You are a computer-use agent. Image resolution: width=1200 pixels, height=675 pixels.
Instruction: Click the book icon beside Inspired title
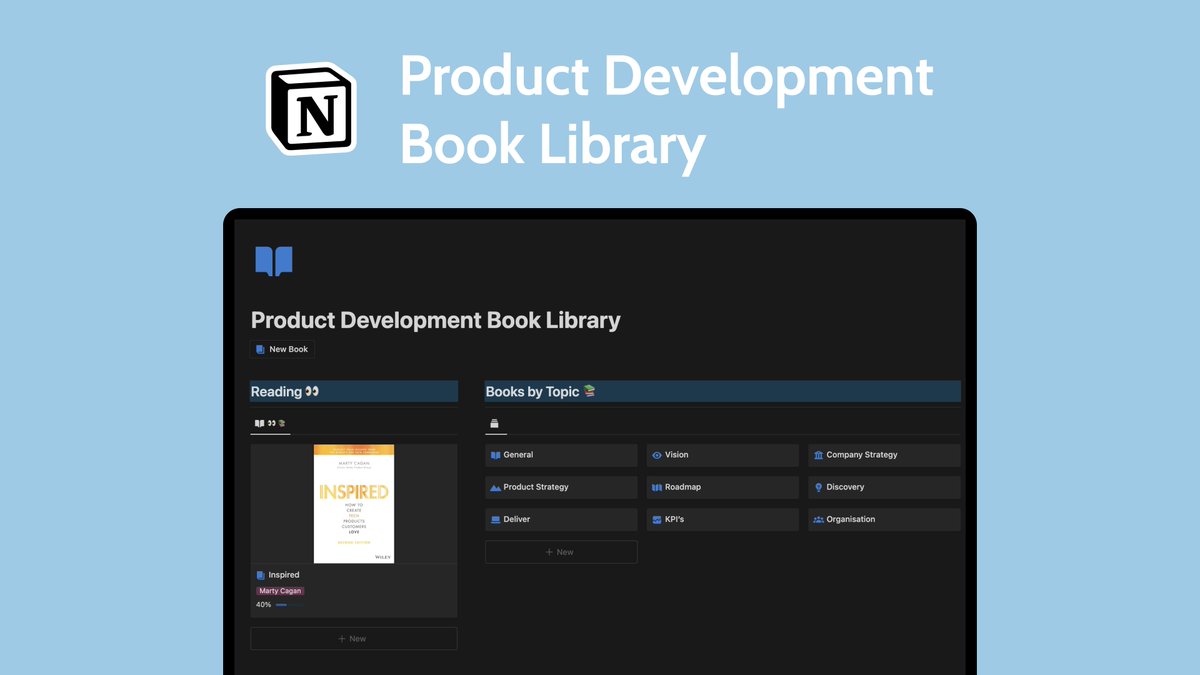(x=261, y=575)
